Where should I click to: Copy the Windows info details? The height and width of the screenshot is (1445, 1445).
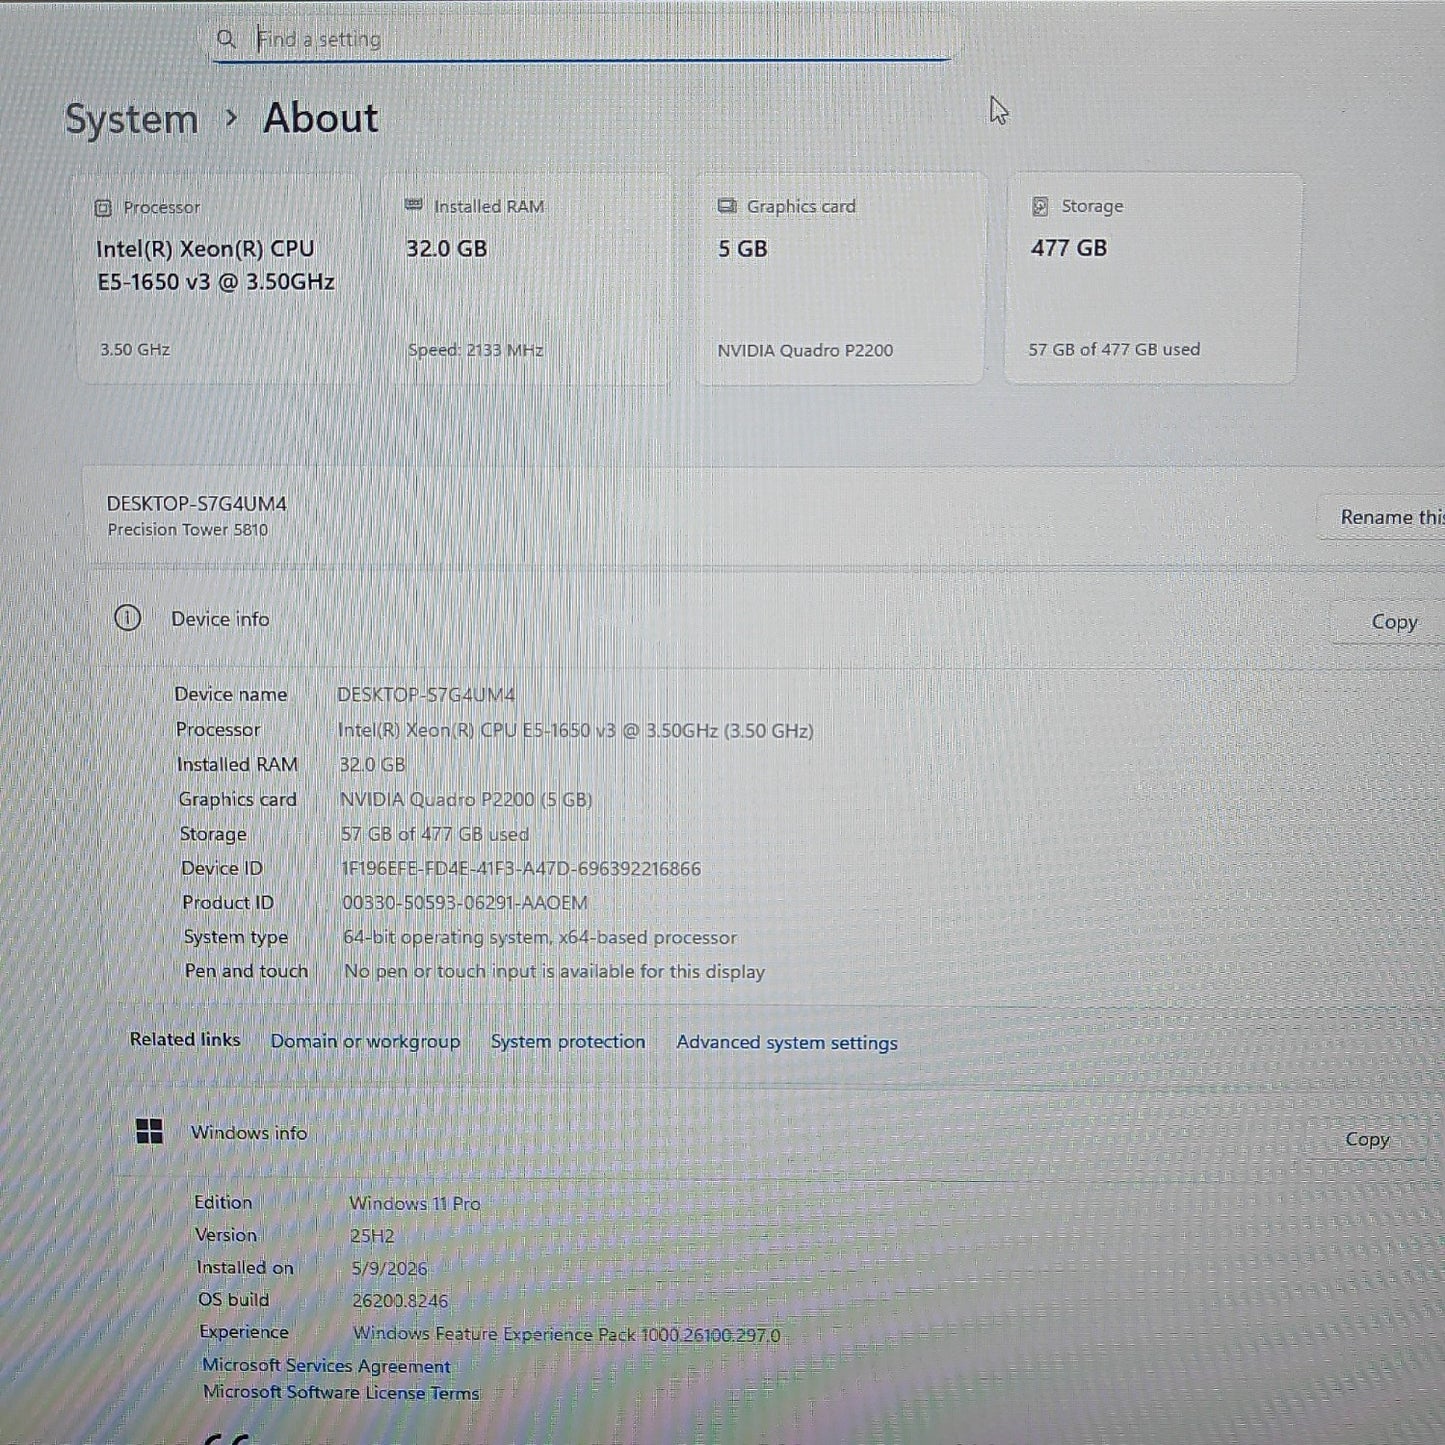click(x=1367, y=1140)
